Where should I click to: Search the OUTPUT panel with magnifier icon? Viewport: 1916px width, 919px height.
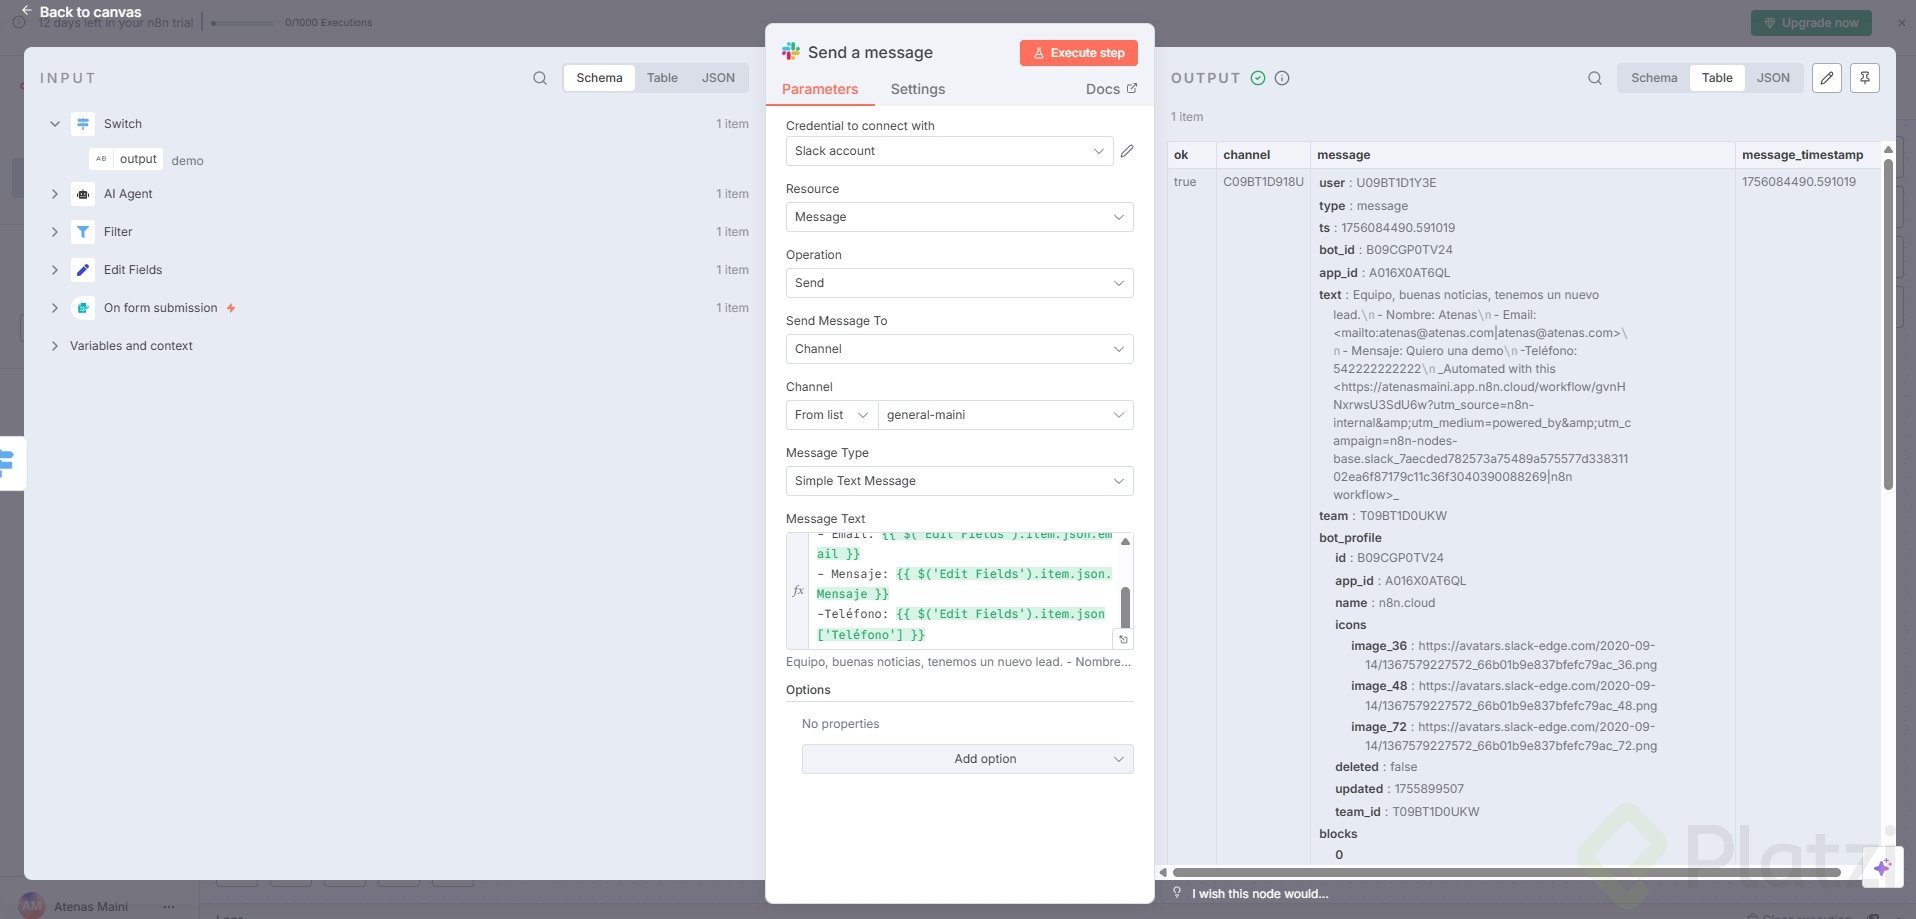1595,78
